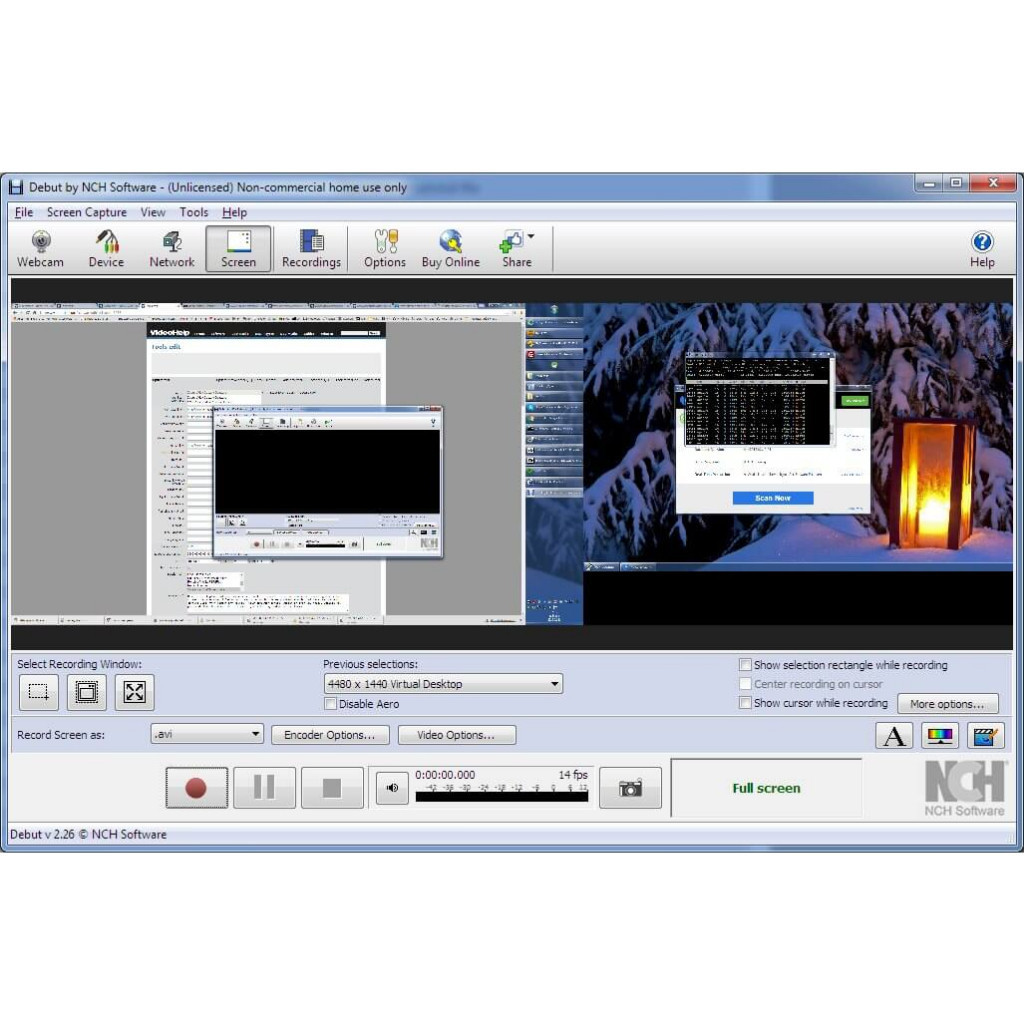Open the Tools menu
The height and width of the screenshot is (1024, 1024).
(x=194, y=212)
